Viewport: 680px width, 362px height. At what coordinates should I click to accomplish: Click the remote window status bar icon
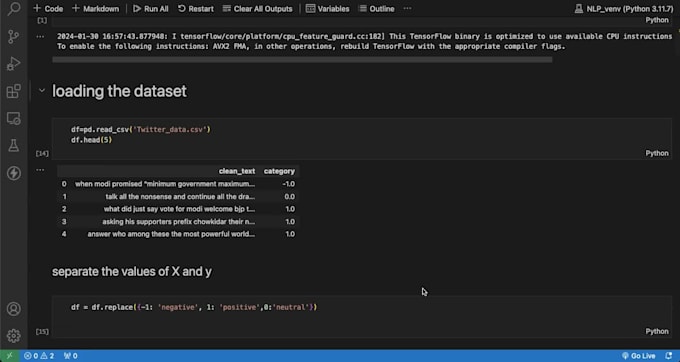[x=10, y=356]
